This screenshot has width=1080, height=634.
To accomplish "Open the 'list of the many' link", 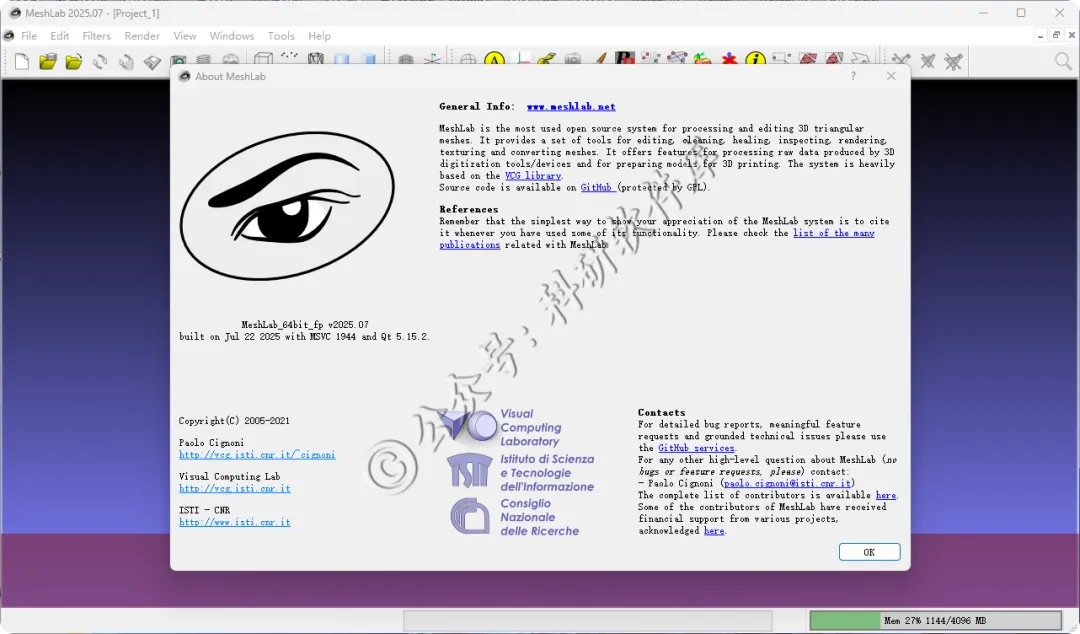I will [x=833, y=233].
